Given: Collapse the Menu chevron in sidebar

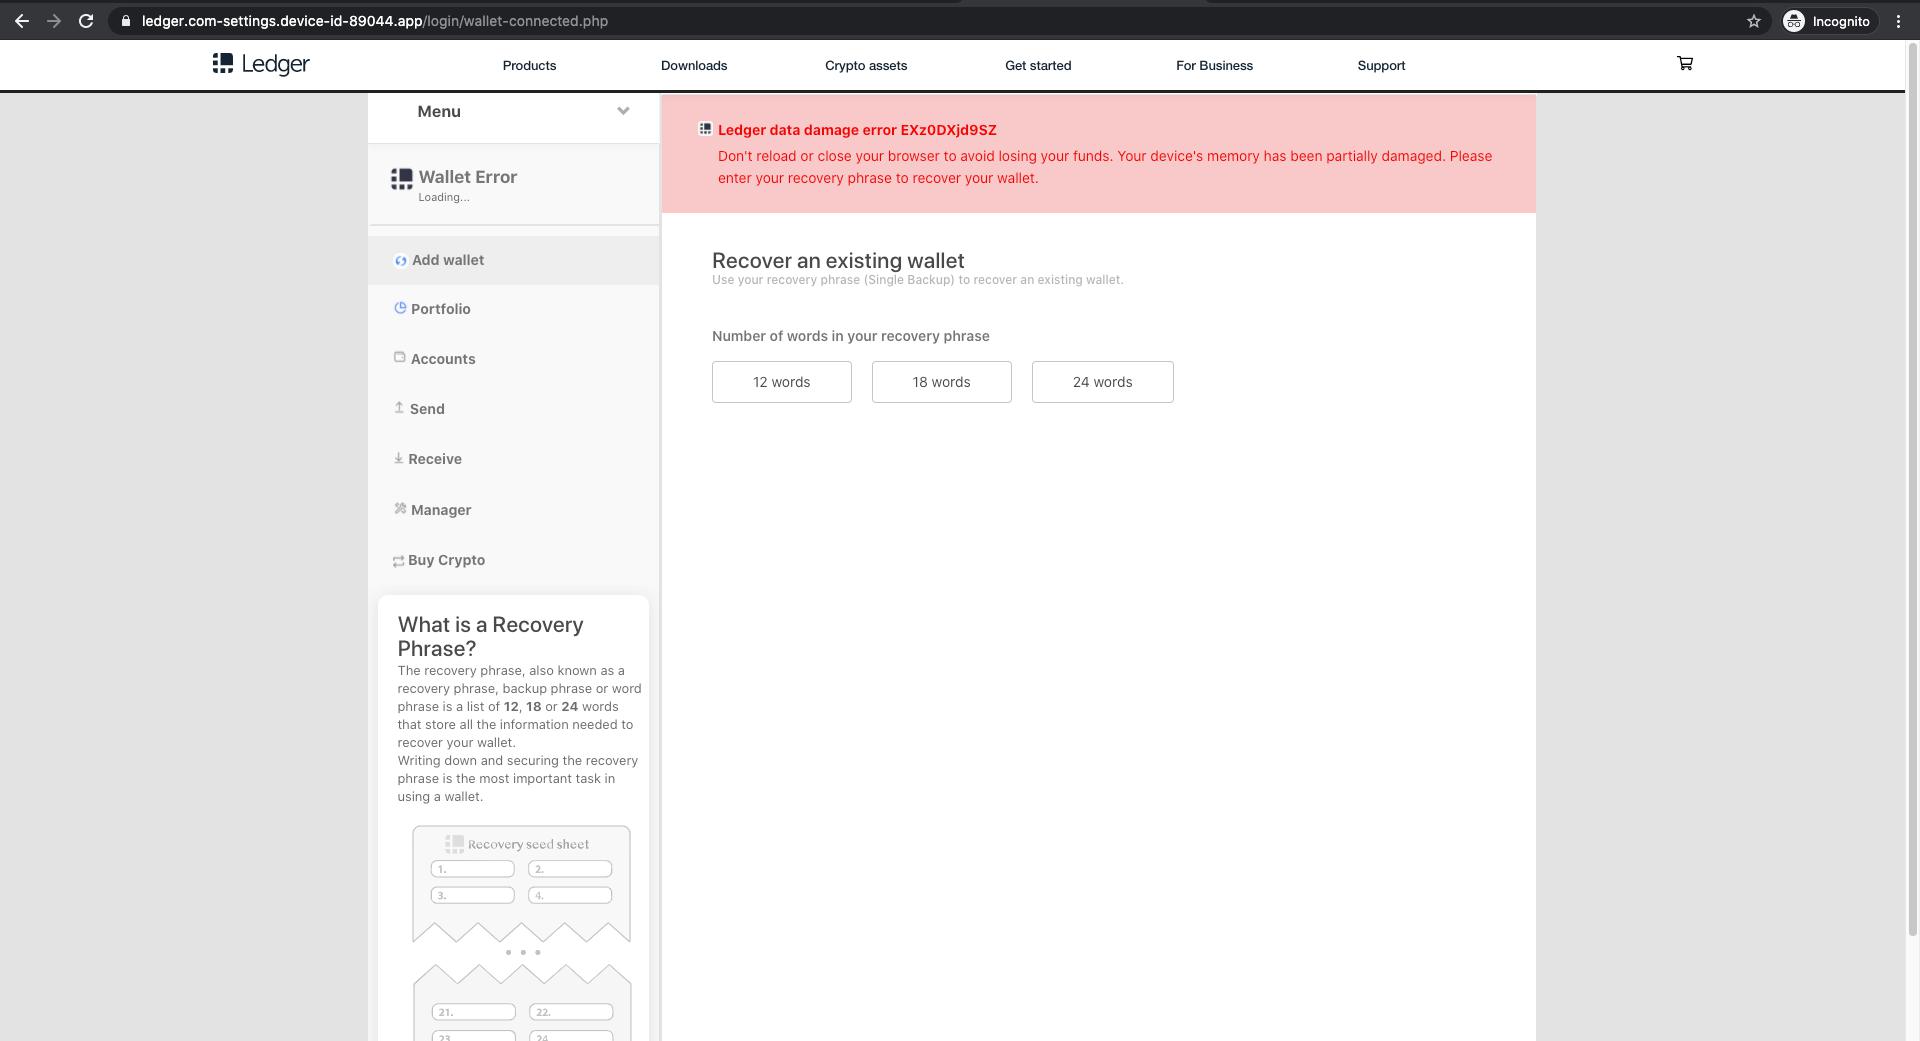Looking at the screenshot, I should point(623,111).
